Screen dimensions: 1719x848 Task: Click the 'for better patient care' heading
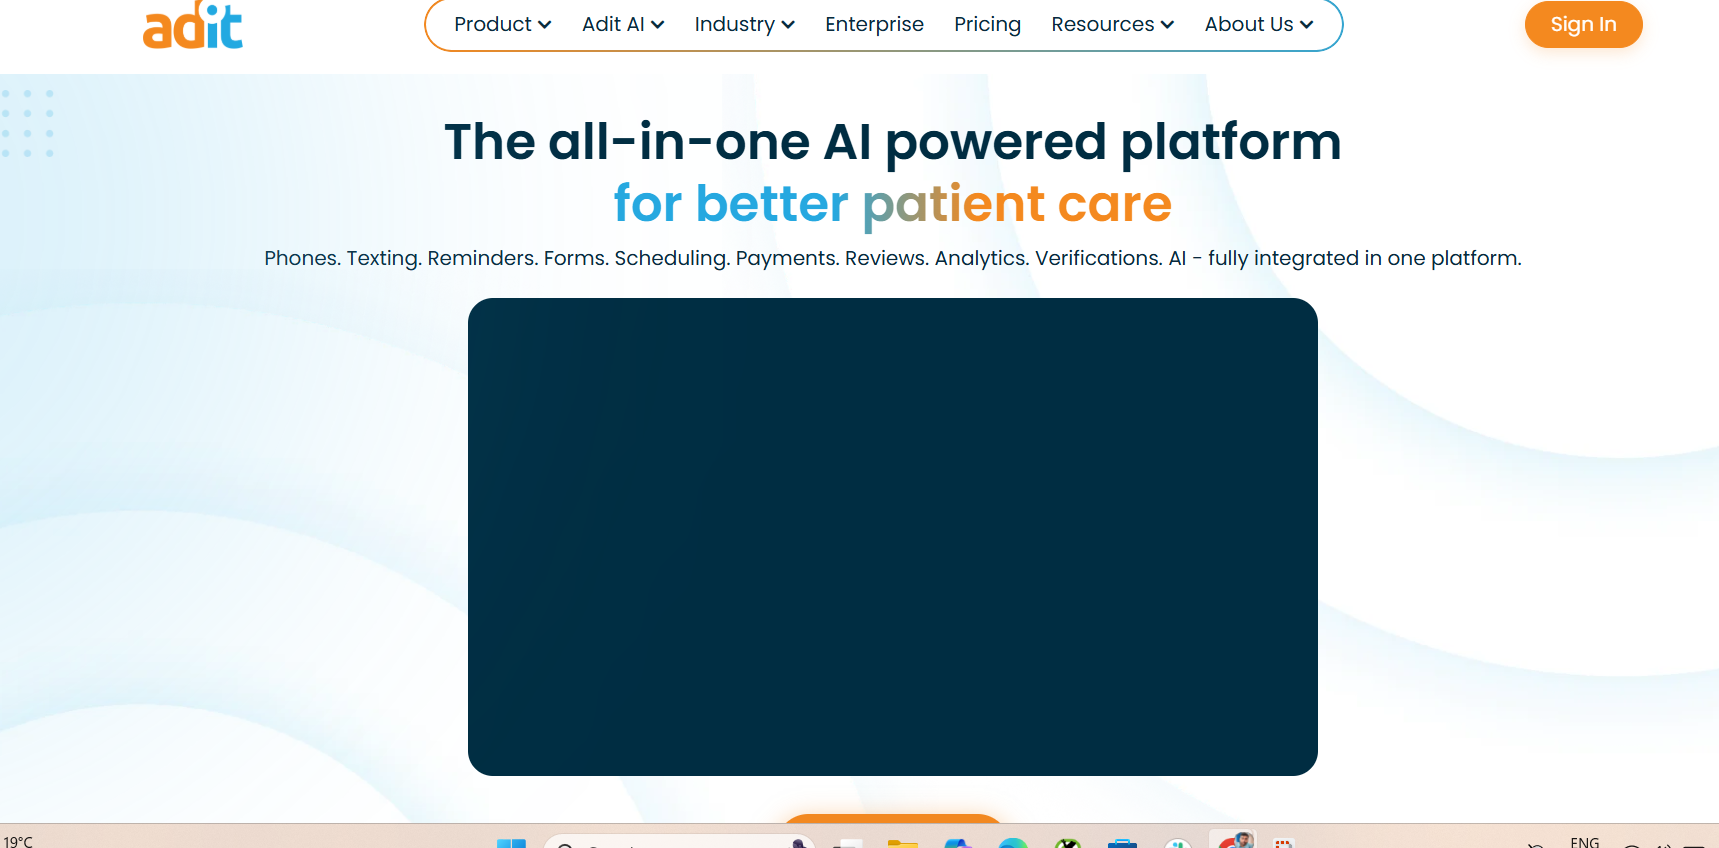point(892,204)
